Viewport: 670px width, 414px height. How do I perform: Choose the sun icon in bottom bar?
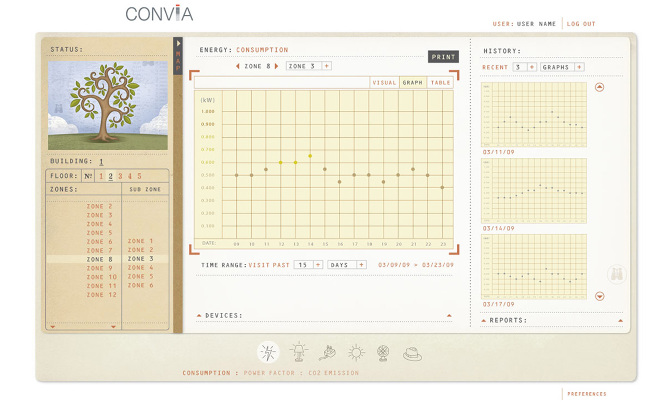point(356,353)
